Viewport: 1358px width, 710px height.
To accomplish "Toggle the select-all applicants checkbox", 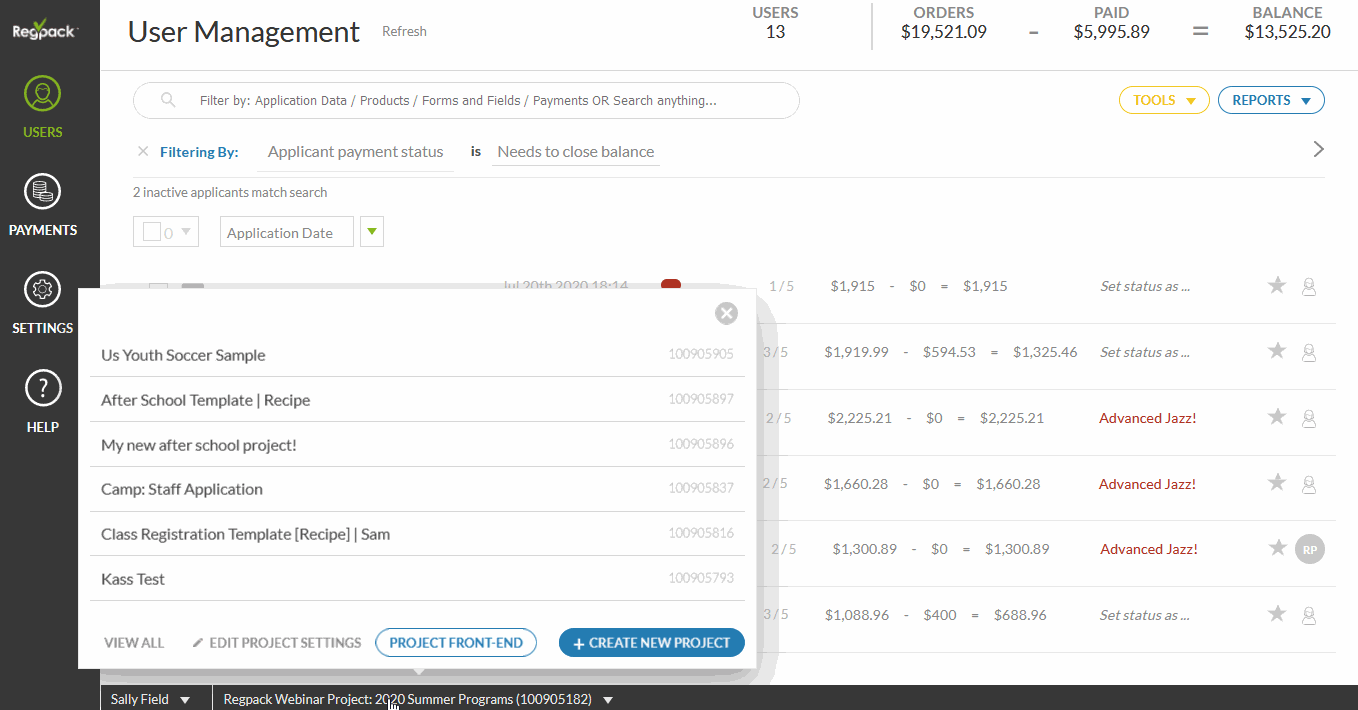I will pos(152,232).
